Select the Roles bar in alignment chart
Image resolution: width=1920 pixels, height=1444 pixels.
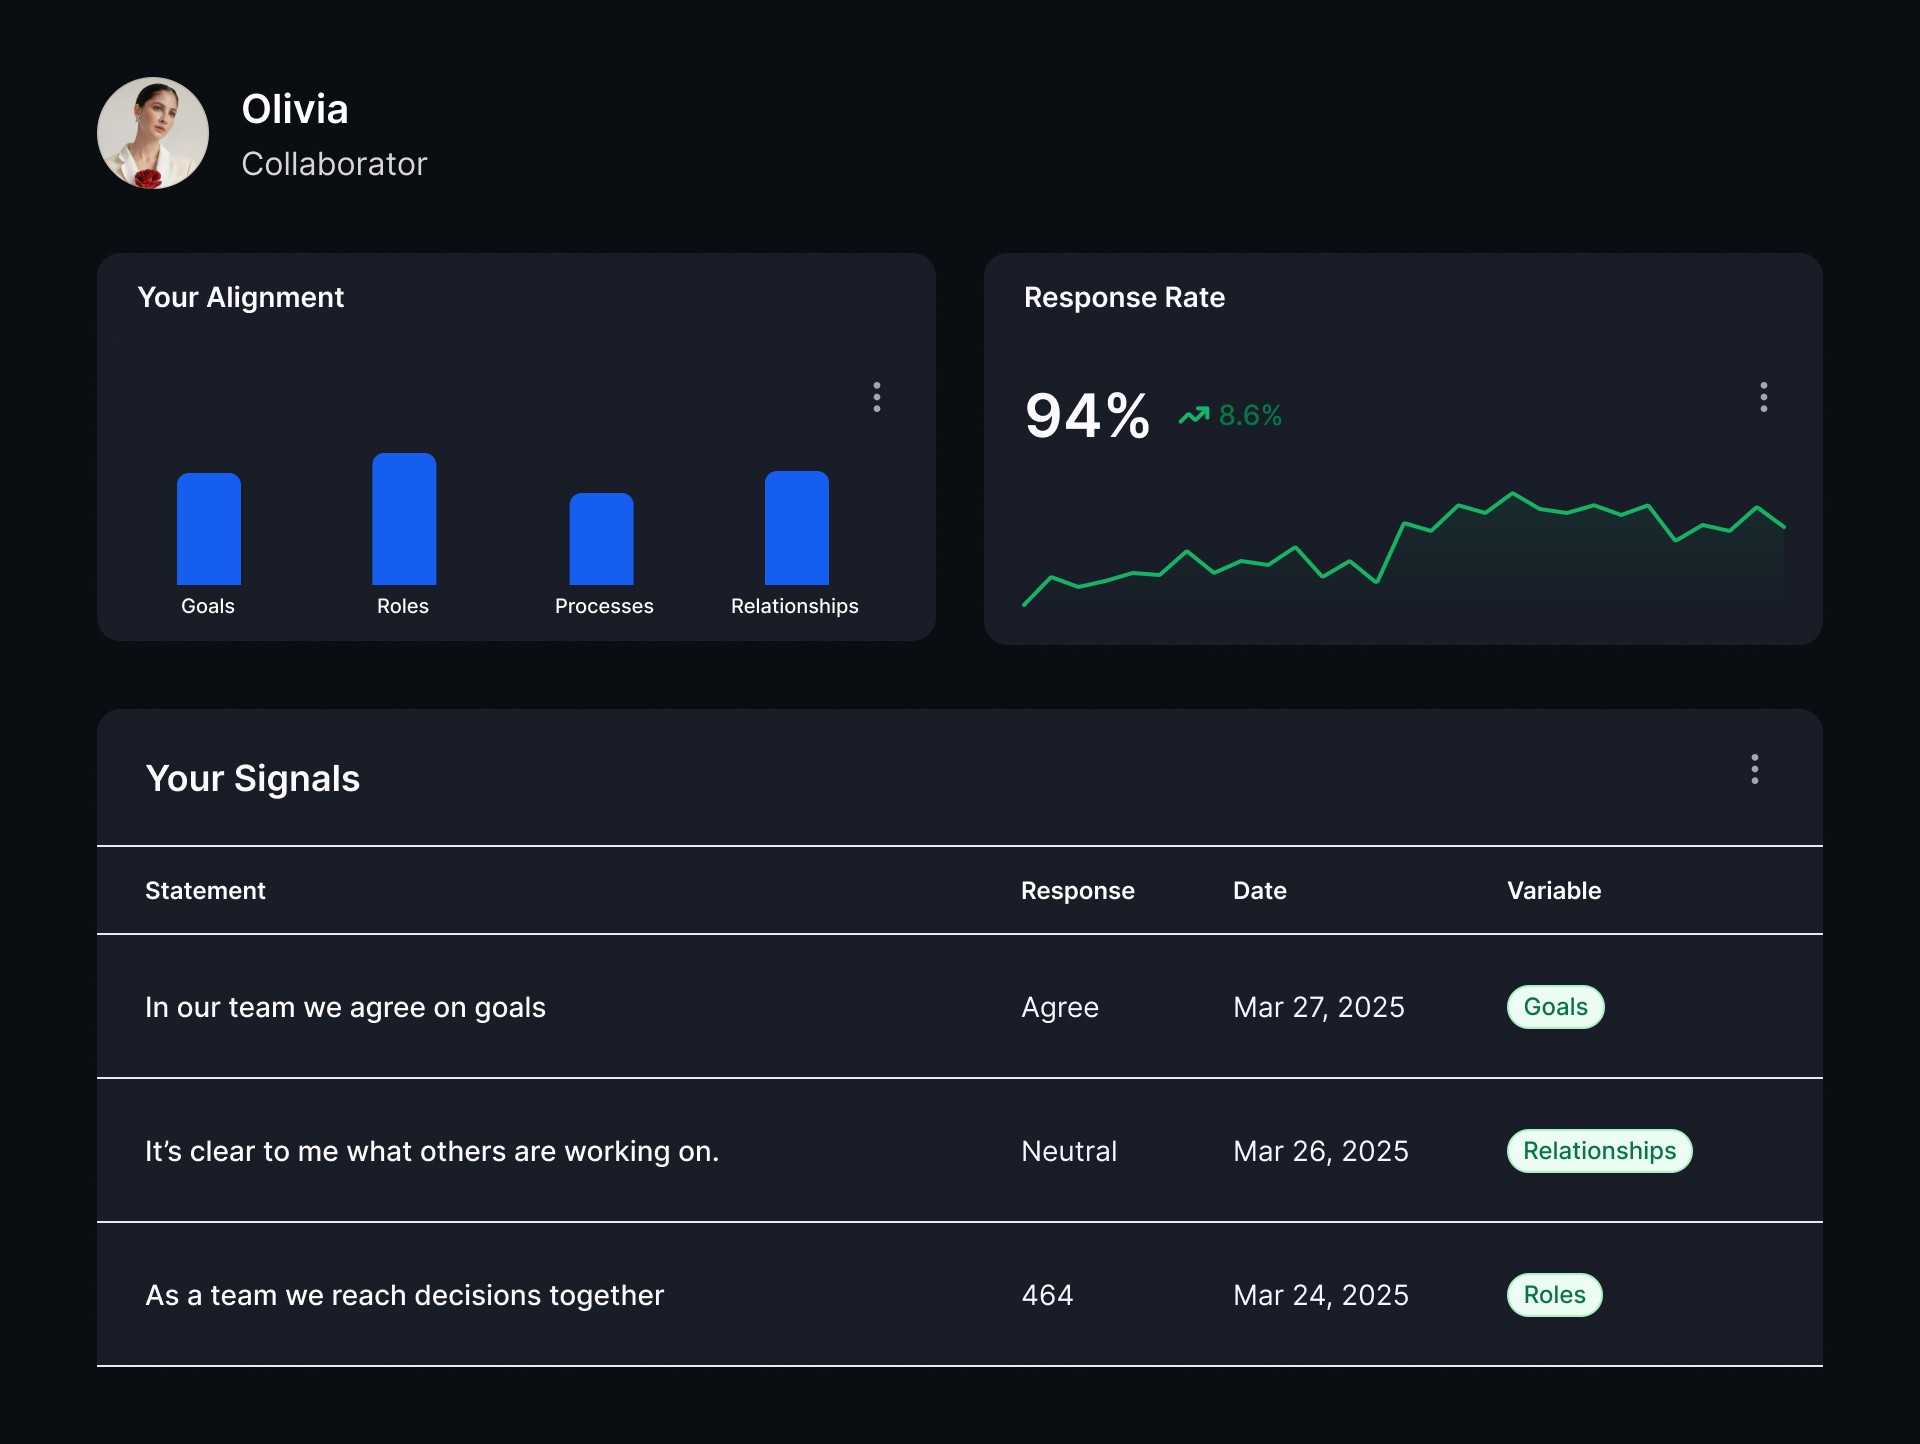404,519
